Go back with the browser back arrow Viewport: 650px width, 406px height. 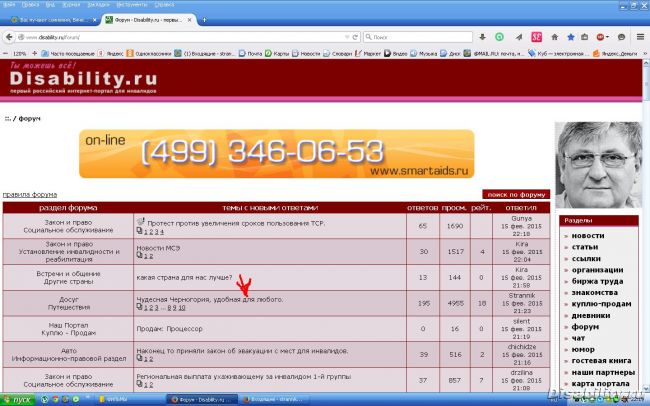(x=9, y=37)
